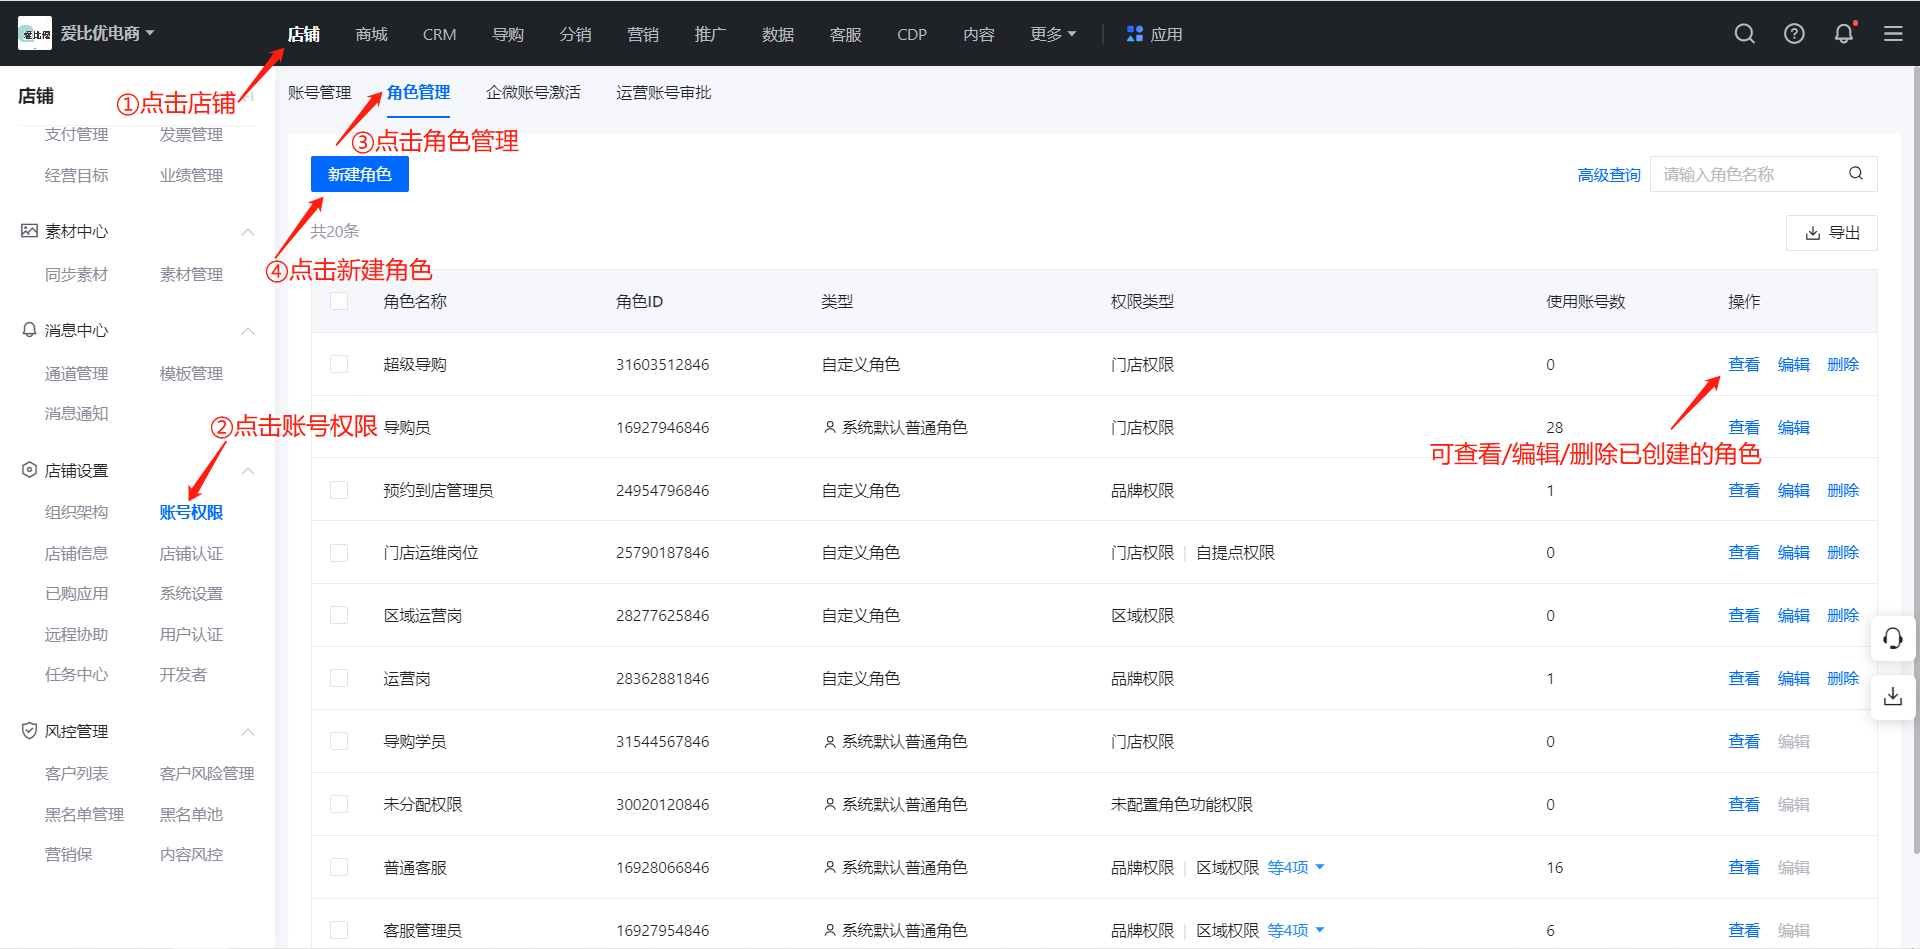1920x949 pixels.
Task: Open the hamburger menu icon at top right
Action: 1893,34
